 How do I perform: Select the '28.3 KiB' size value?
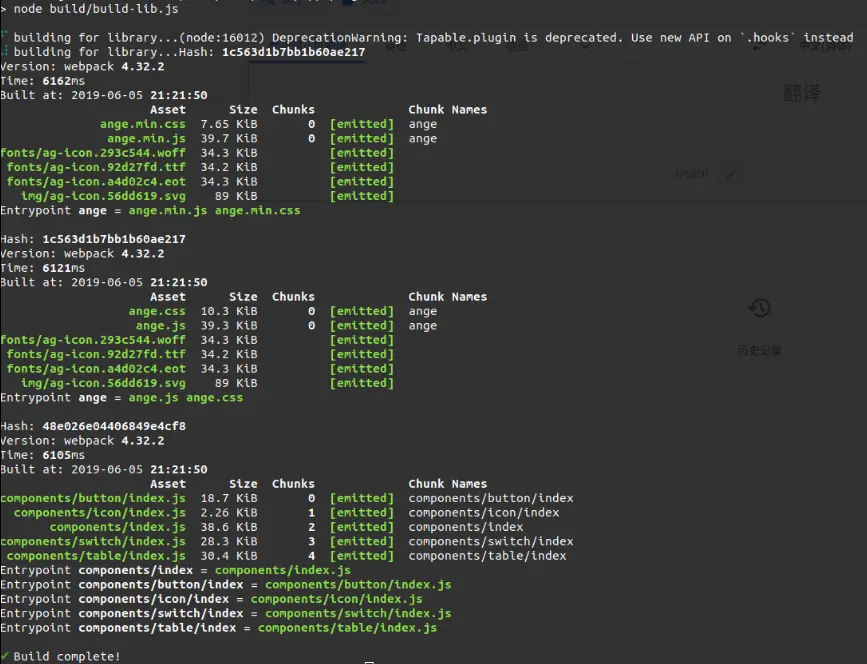pyautogui.click(x=229, y=541)
